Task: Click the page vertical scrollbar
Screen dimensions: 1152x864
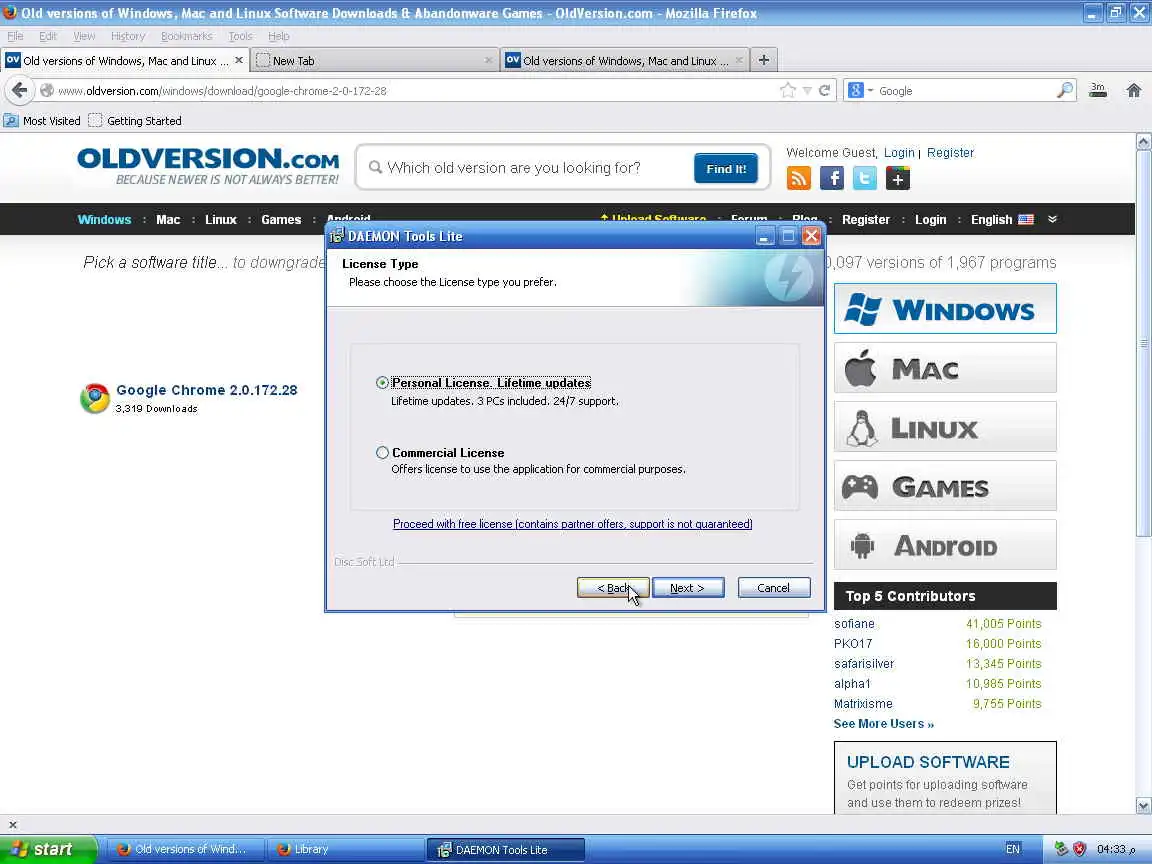Action: pyautogui.click(x=1143, y=344)
